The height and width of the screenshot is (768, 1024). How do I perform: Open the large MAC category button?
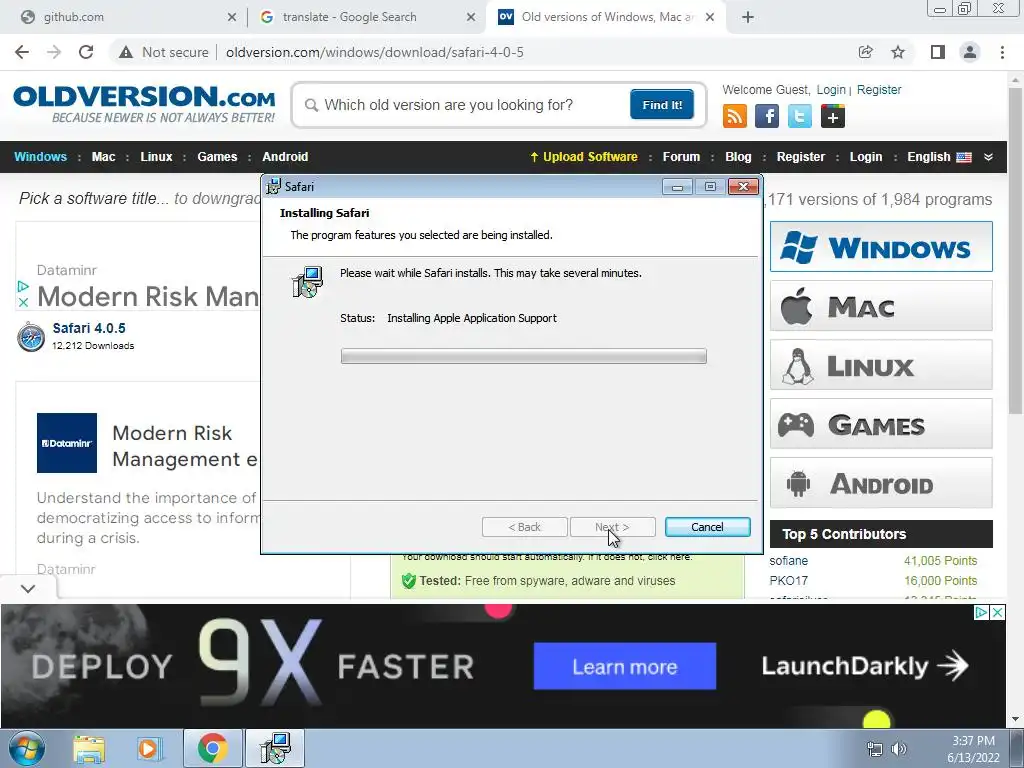pyautogui.click(x=881, y=306)
